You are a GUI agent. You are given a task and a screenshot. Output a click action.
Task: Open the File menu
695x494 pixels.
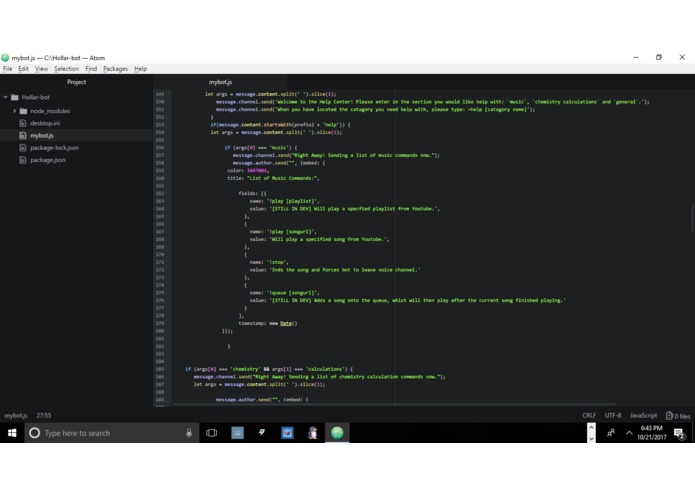click(x=8, y=69)
